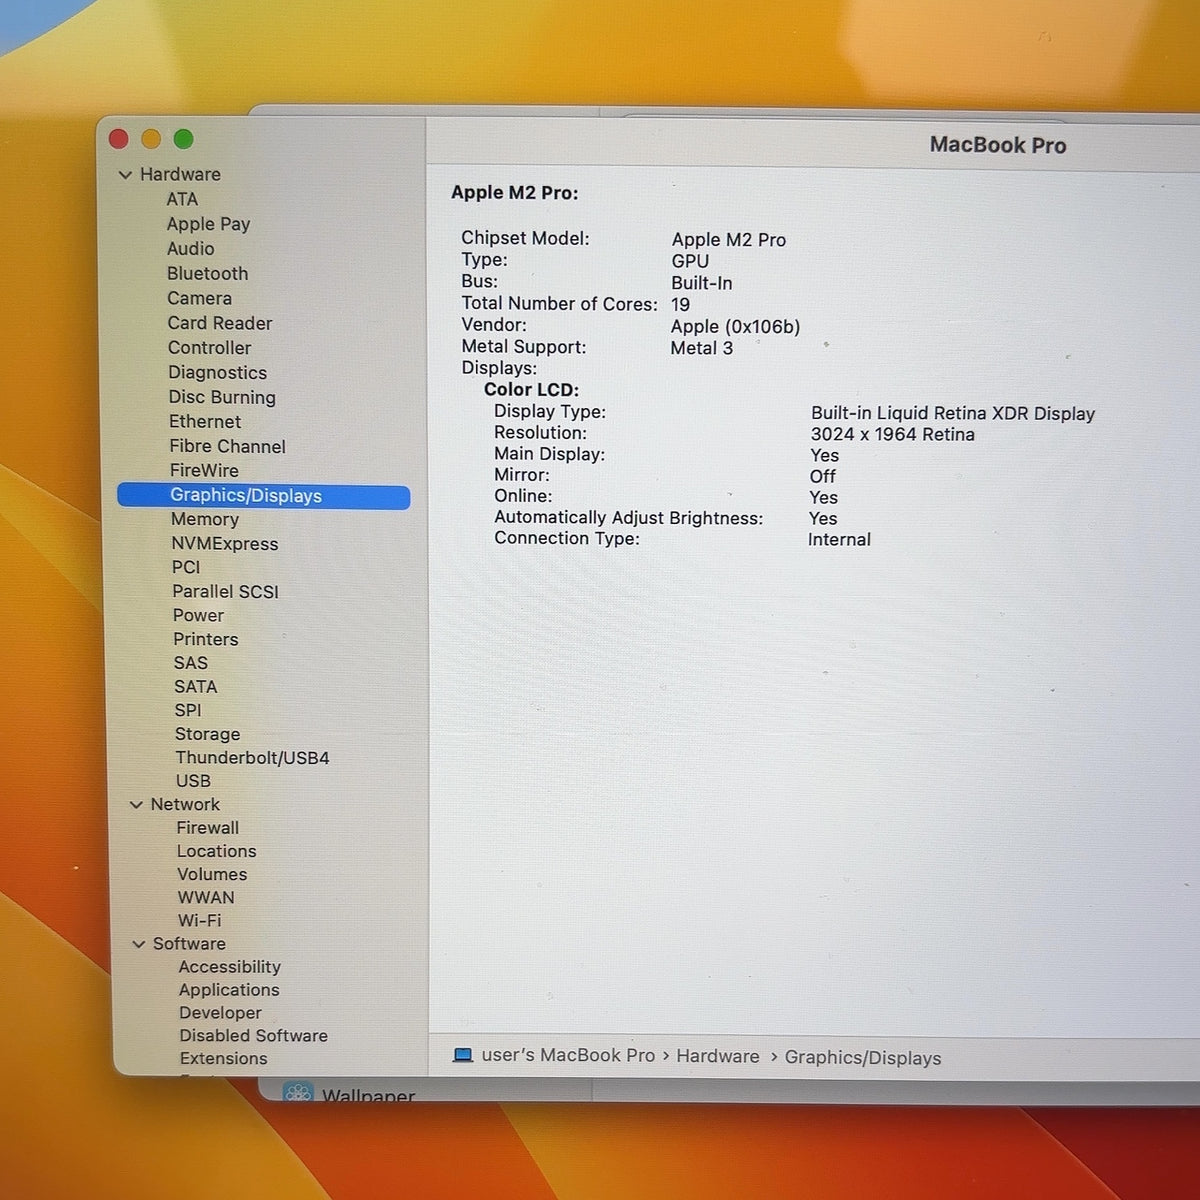Click the red close window button
This screenshot has width=1200, height=1200.
pos(119,139)
